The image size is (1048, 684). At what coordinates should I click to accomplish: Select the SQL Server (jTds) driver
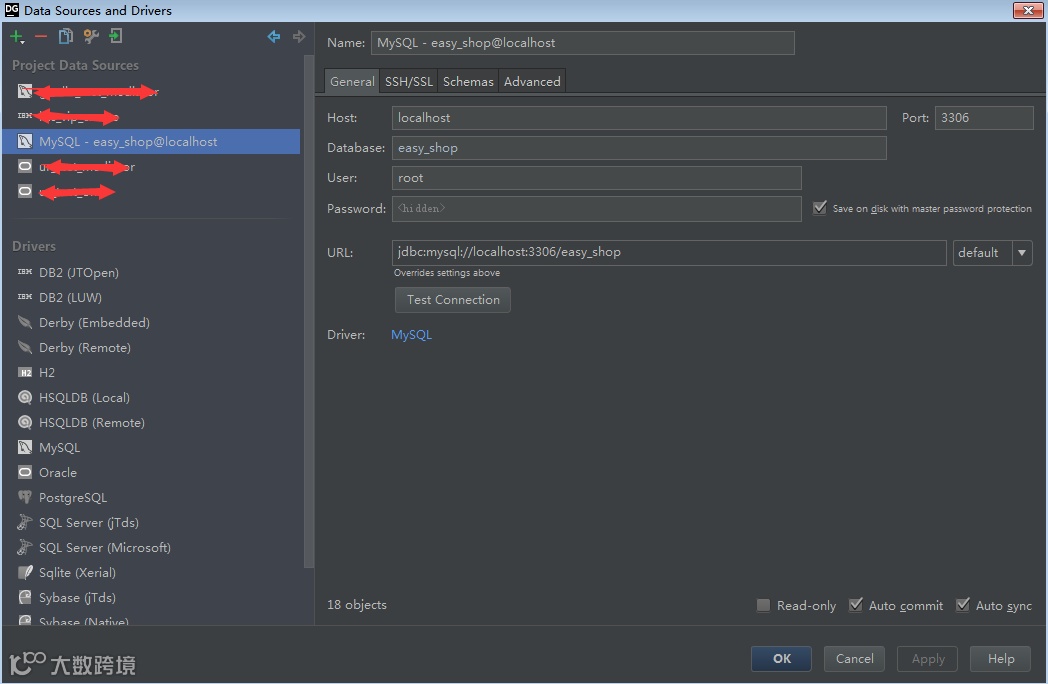[x=88, y=523]
